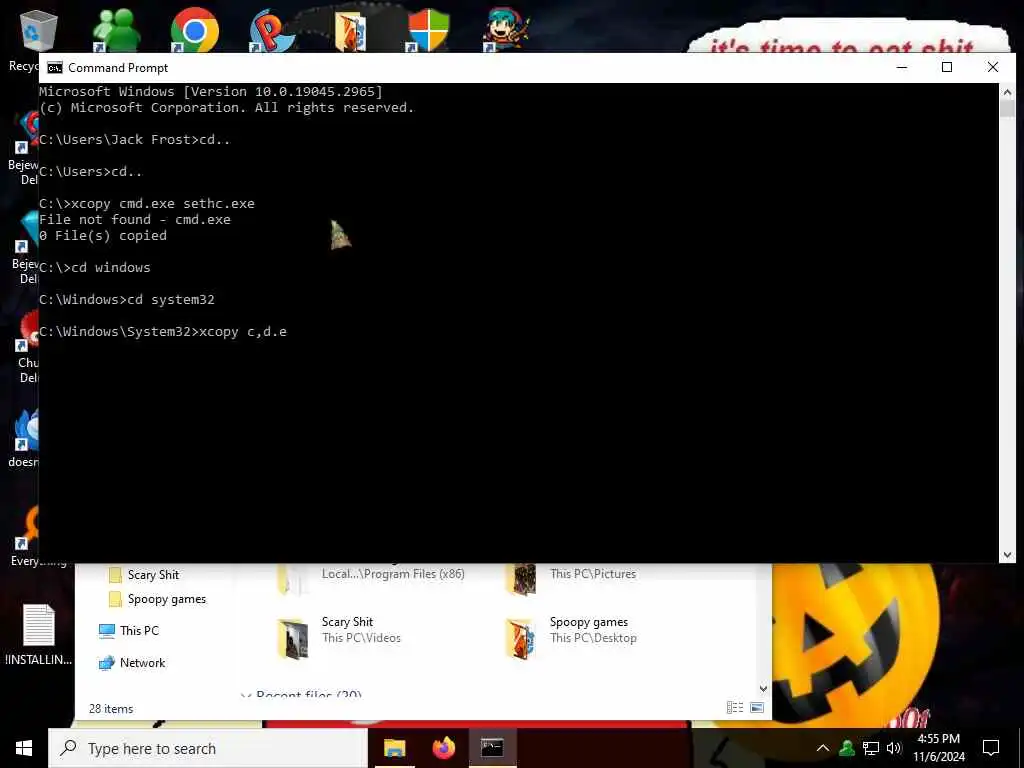The width and height of the screenshot is (1024, 768).
Task: Click the Command Prompt taskbar button
Action: point(492,748)
